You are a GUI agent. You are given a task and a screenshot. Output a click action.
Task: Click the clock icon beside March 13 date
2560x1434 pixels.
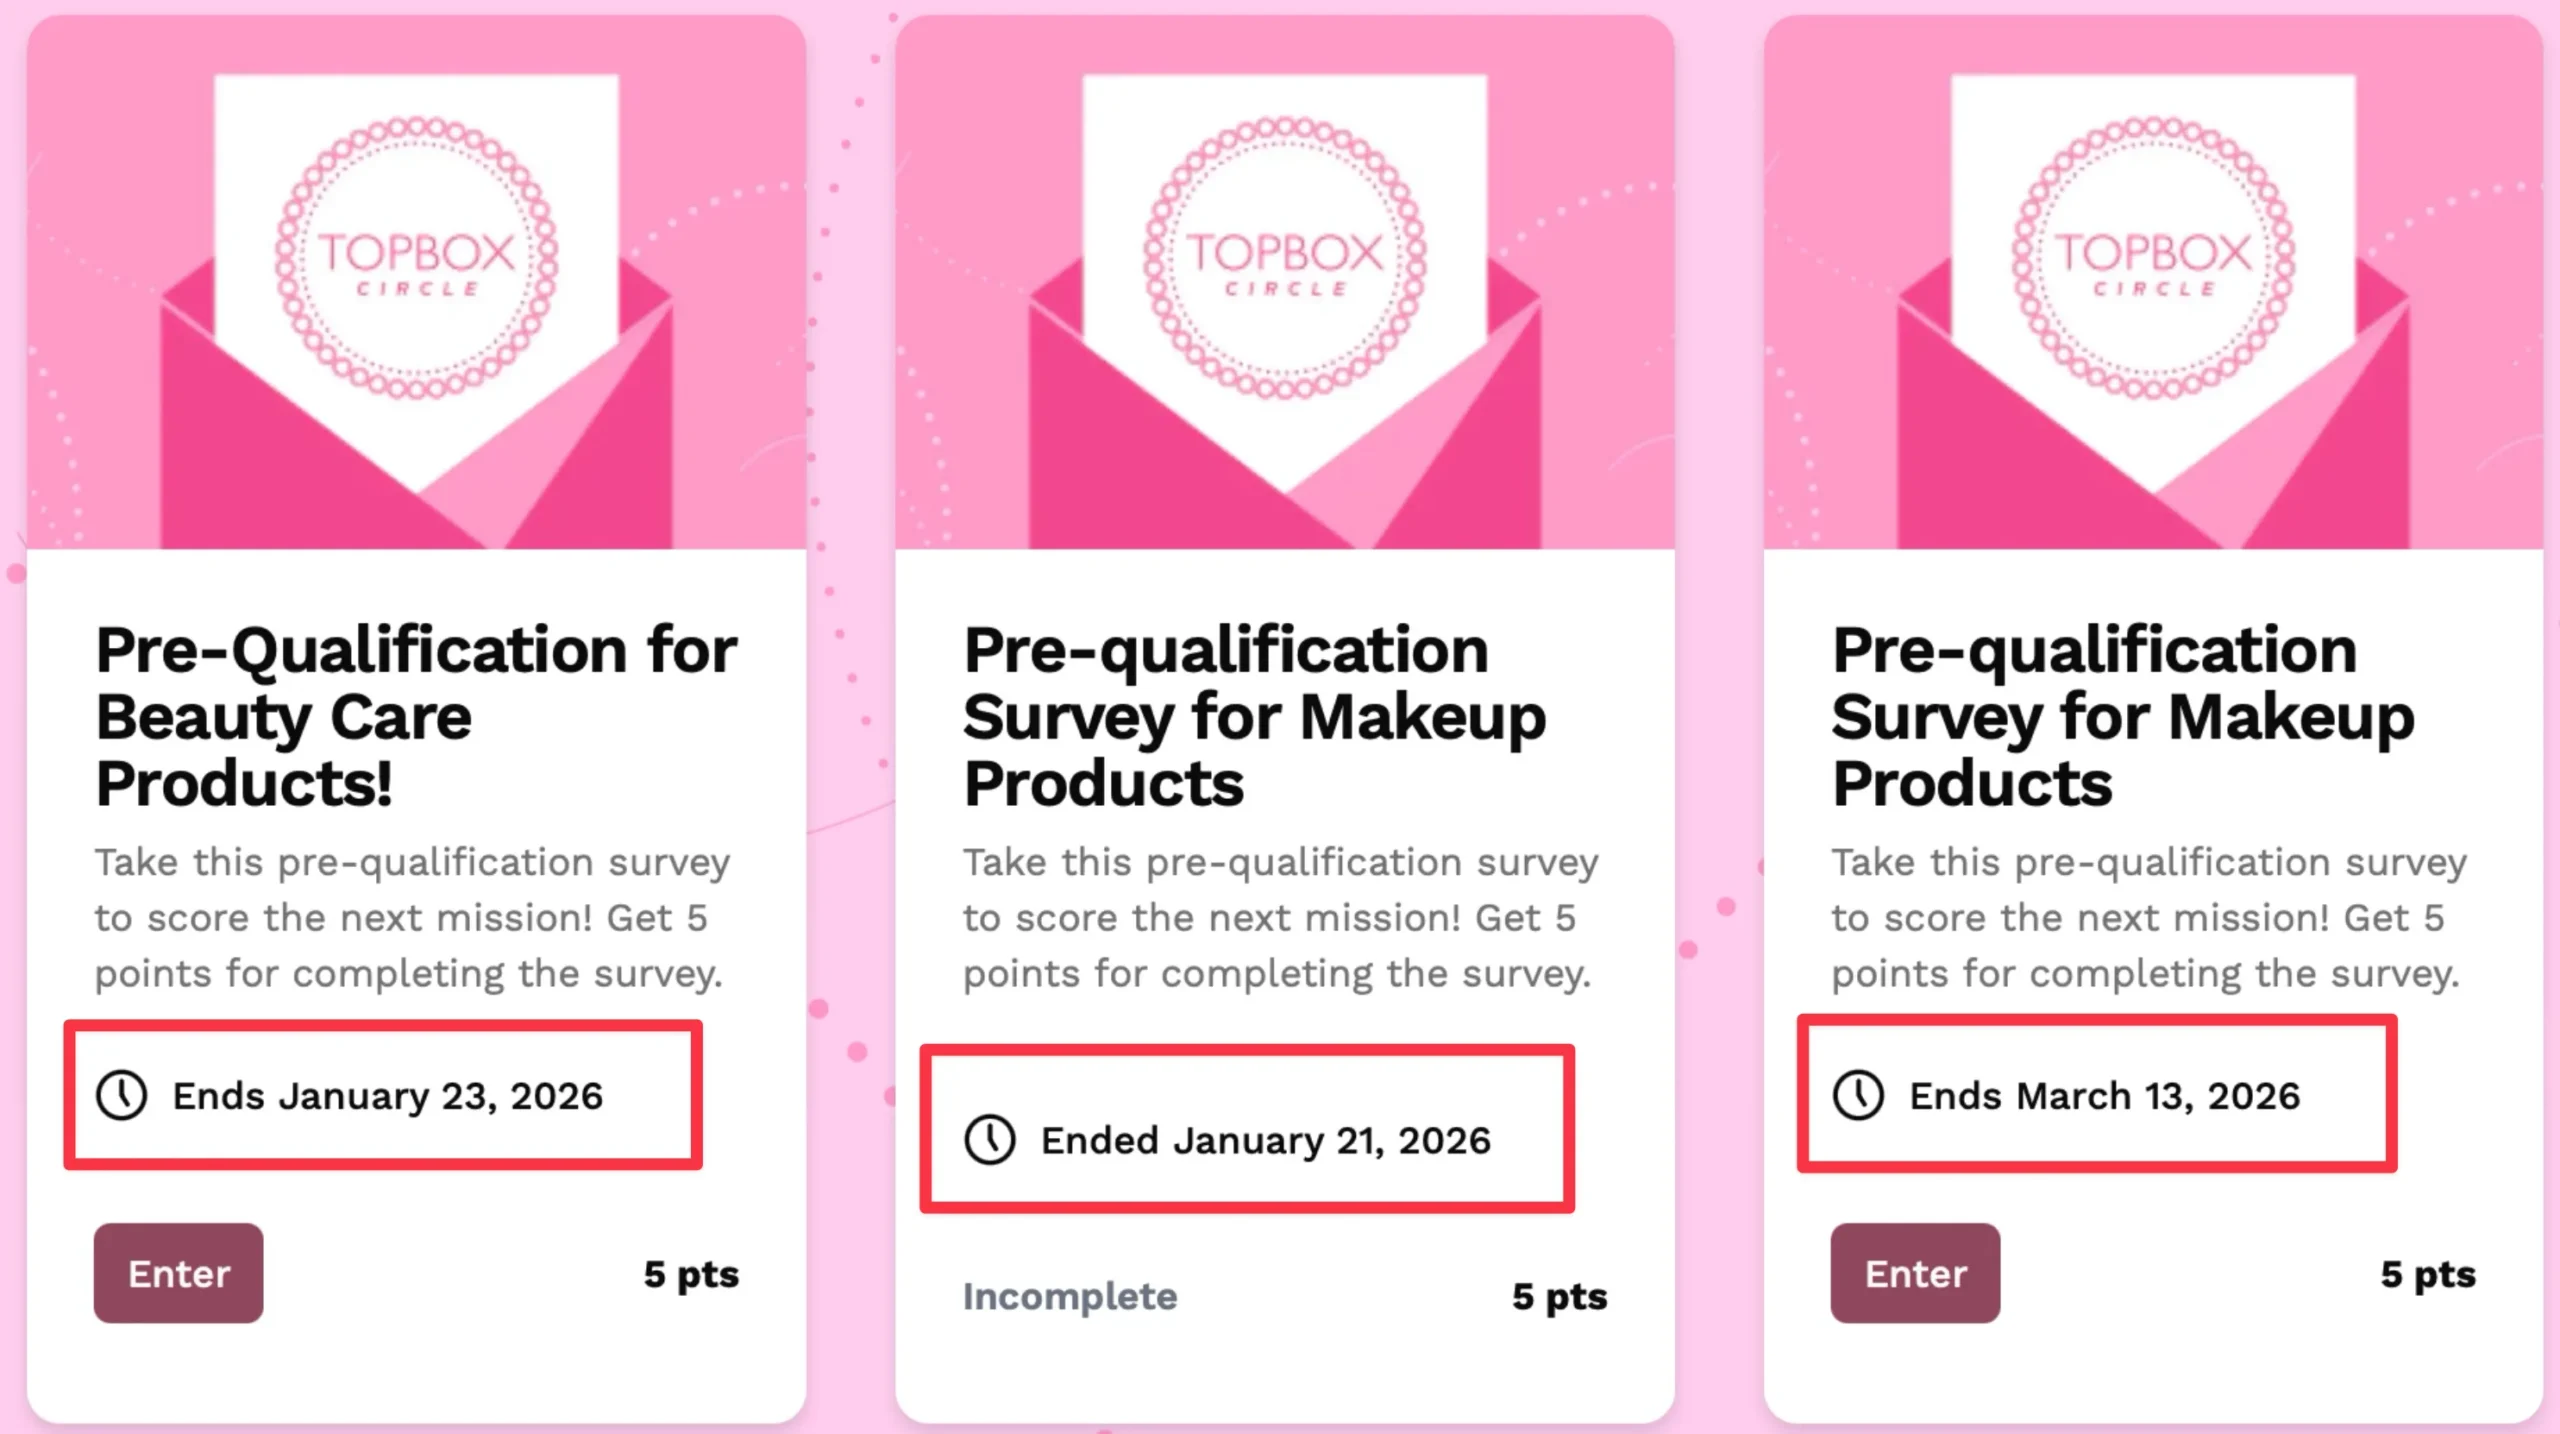[1858, 1095]
